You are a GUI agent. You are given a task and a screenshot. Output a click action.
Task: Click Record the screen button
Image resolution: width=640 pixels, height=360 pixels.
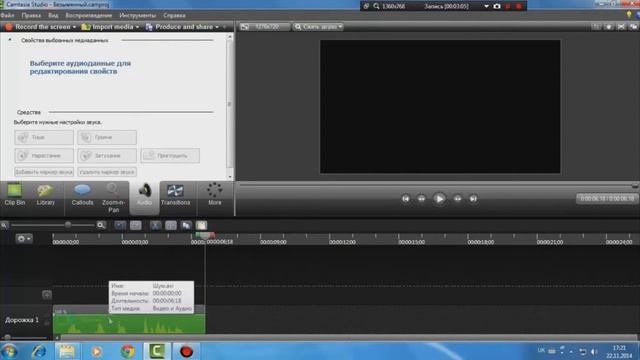point(38,27)
